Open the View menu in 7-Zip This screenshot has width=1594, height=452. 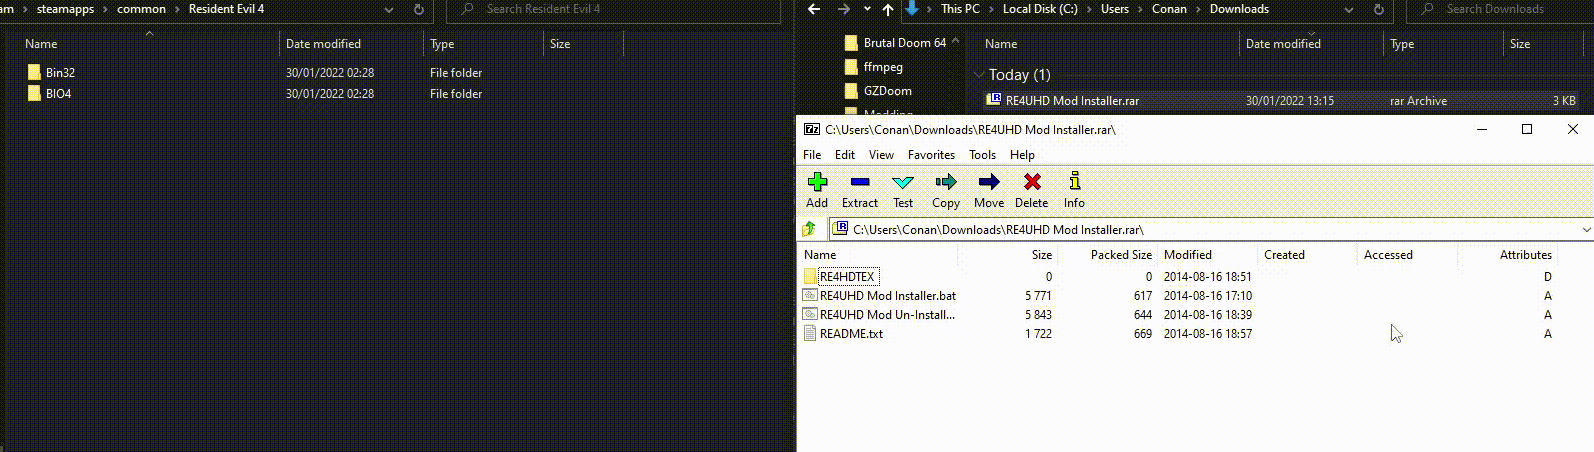(x=881, y=155)
